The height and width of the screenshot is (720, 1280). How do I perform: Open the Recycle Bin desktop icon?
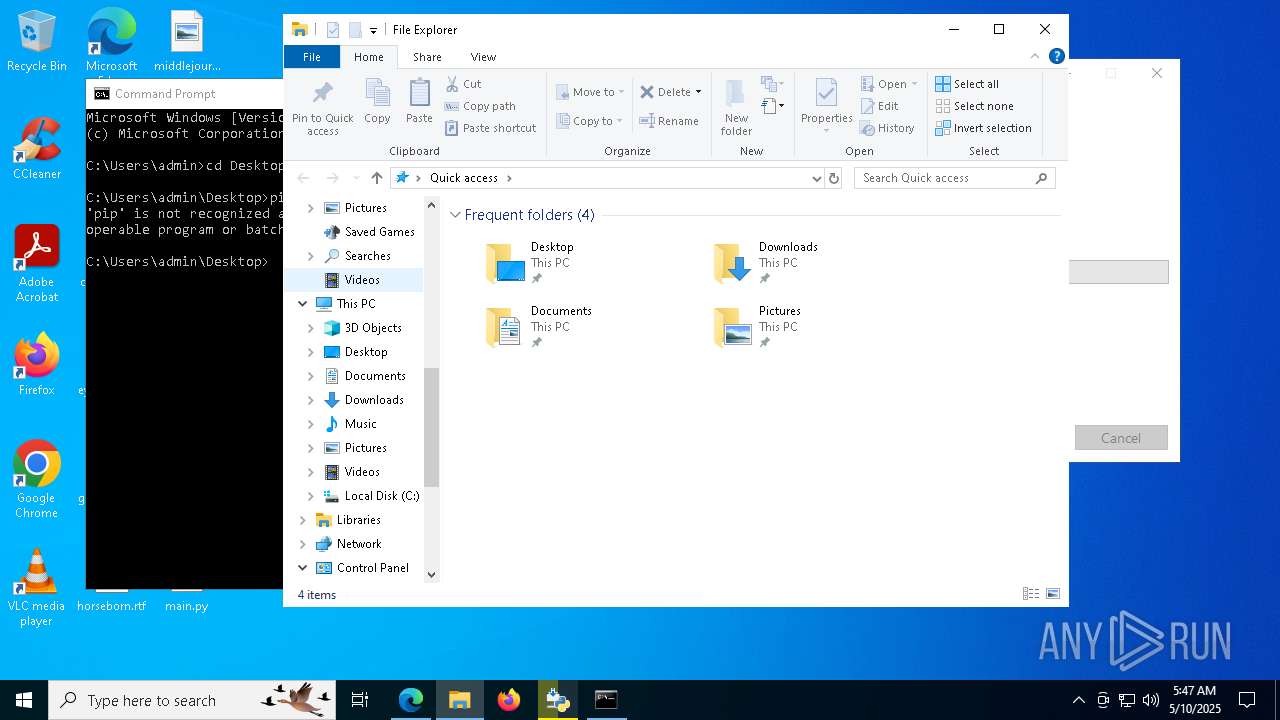(x=37, y=42)
